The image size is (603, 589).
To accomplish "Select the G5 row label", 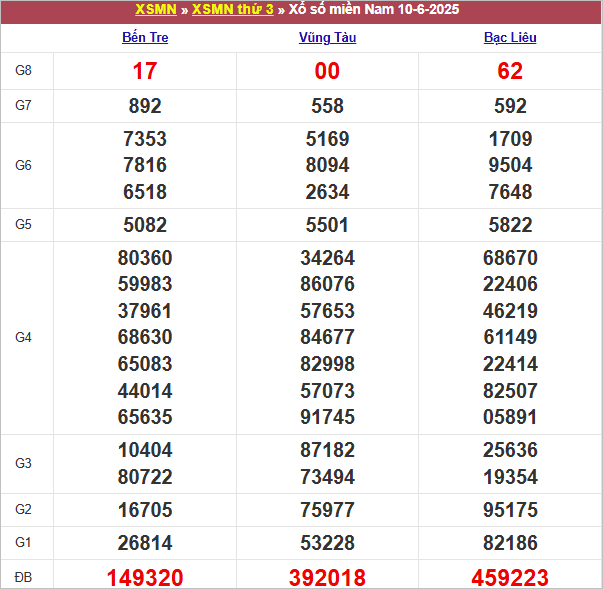I will coord(23,224).
